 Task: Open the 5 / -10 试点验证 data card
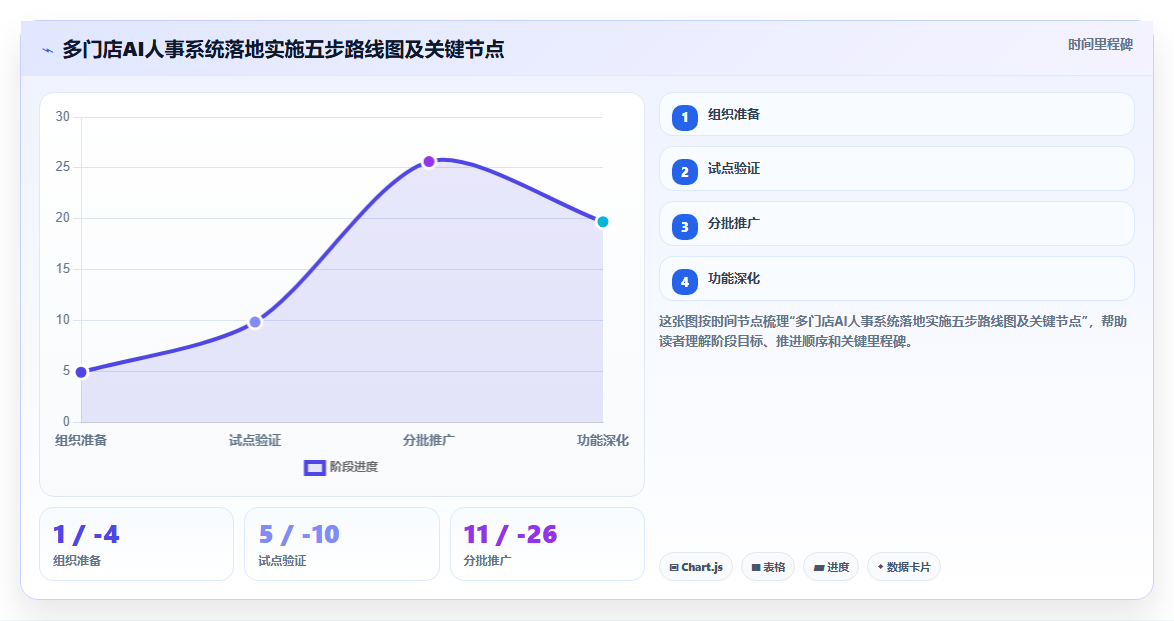pos(341,544)
